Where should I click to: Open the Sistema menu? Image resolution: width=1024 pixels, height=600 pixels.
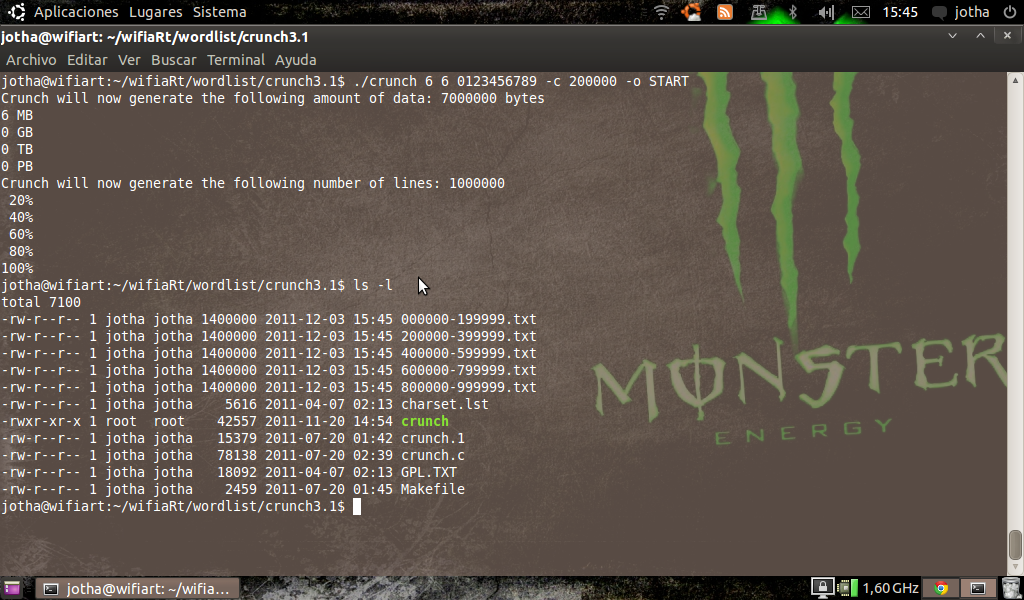[x=219, y=12]
